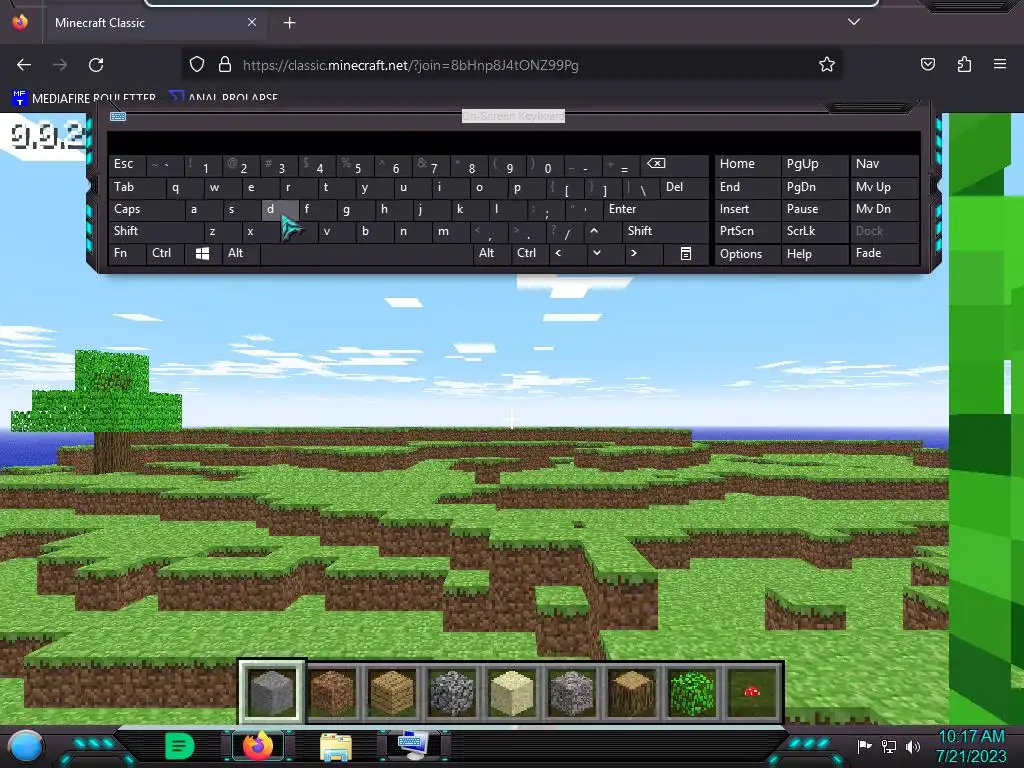Open the MEDIAFIRE ROULETTER bookmark

click(84, 98)
